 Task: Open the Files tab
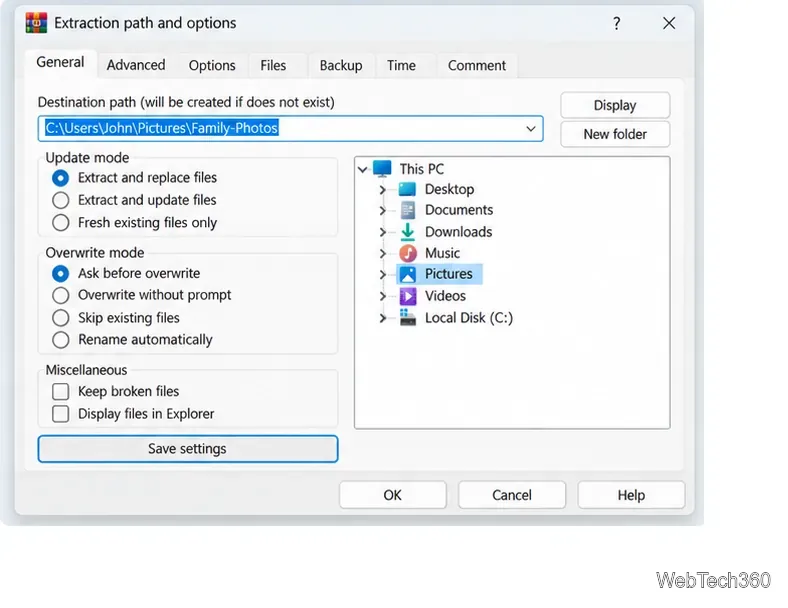(273, 65)
